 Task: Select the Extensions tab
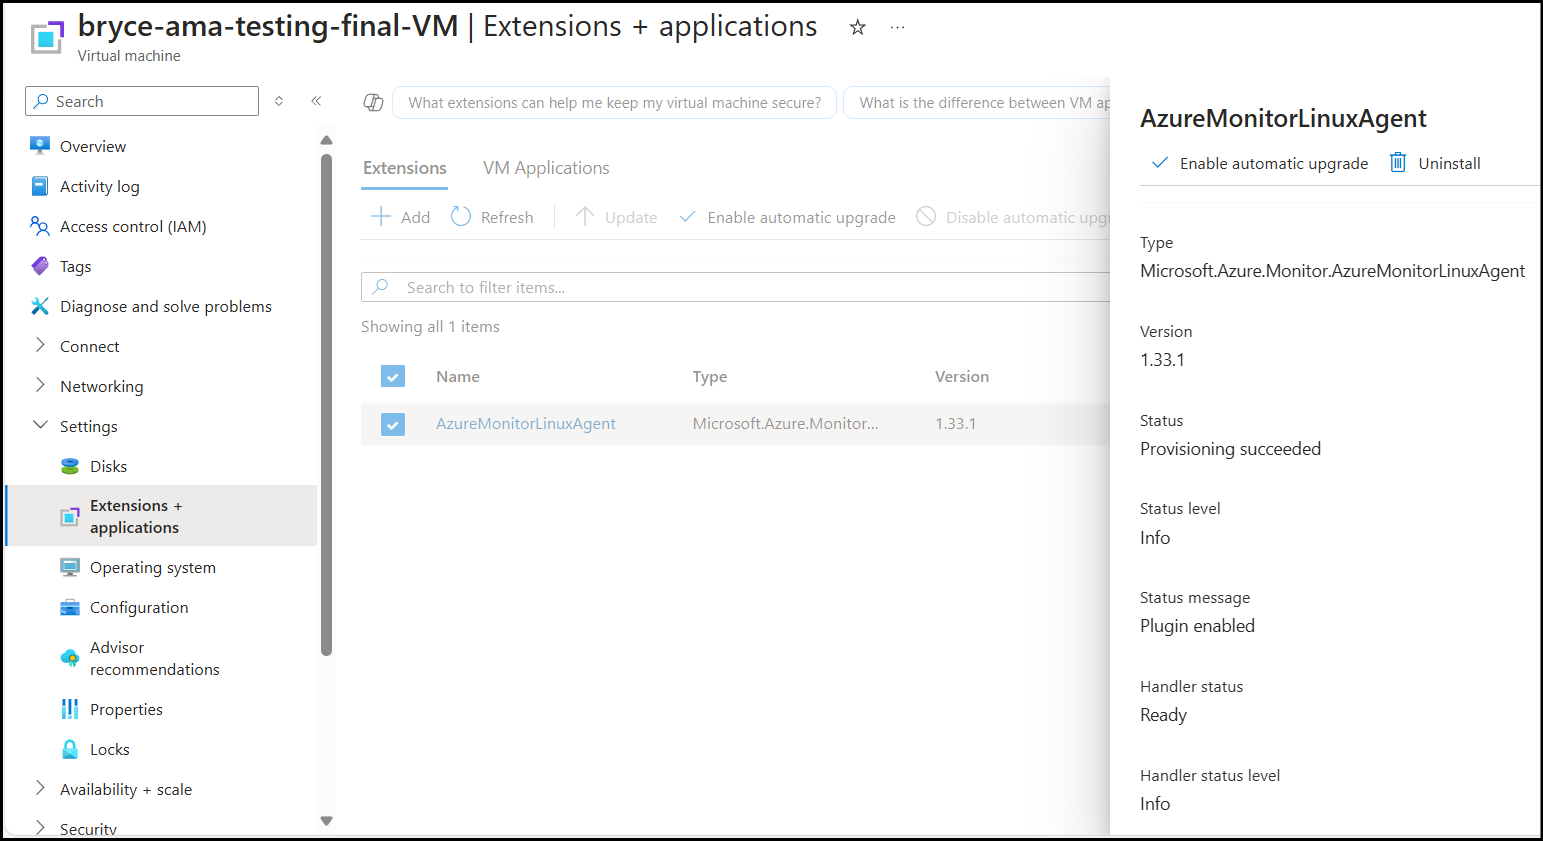click(404, 167)
